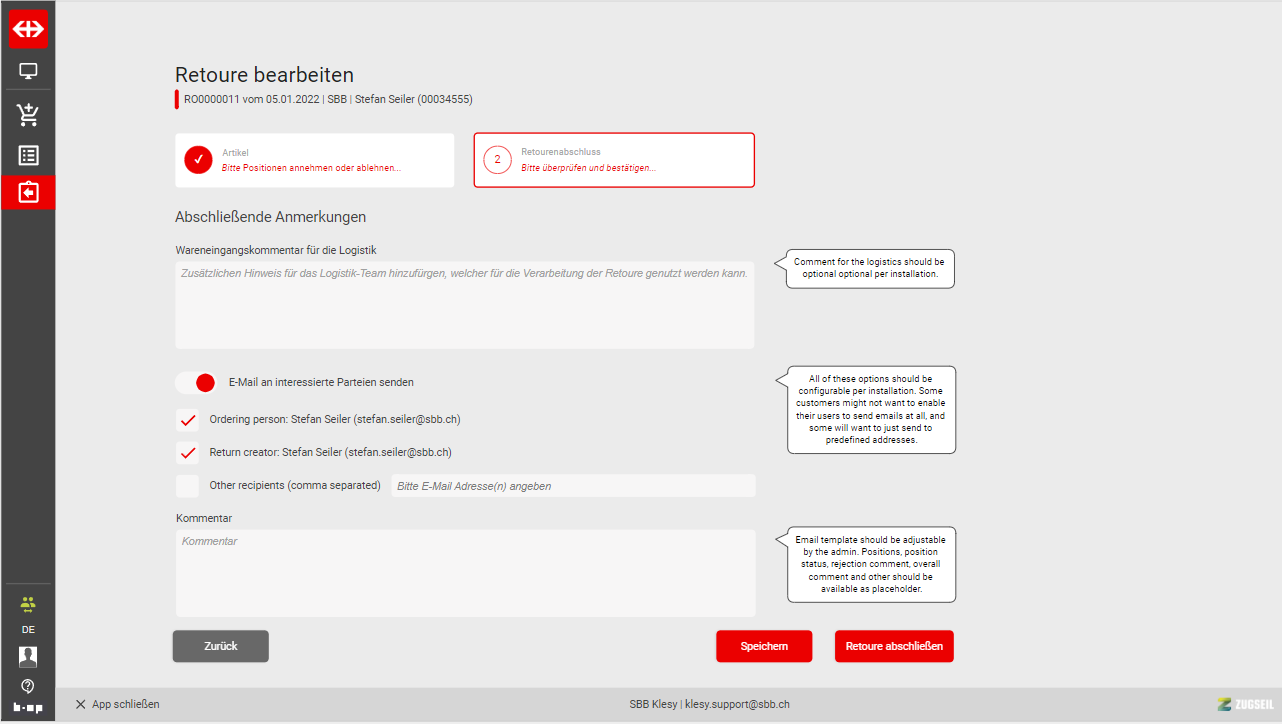Image resolution: width=1282 pixels, height=724 pixels.
Task: Select the Retourenabschluss step
Action: (614, 160)
